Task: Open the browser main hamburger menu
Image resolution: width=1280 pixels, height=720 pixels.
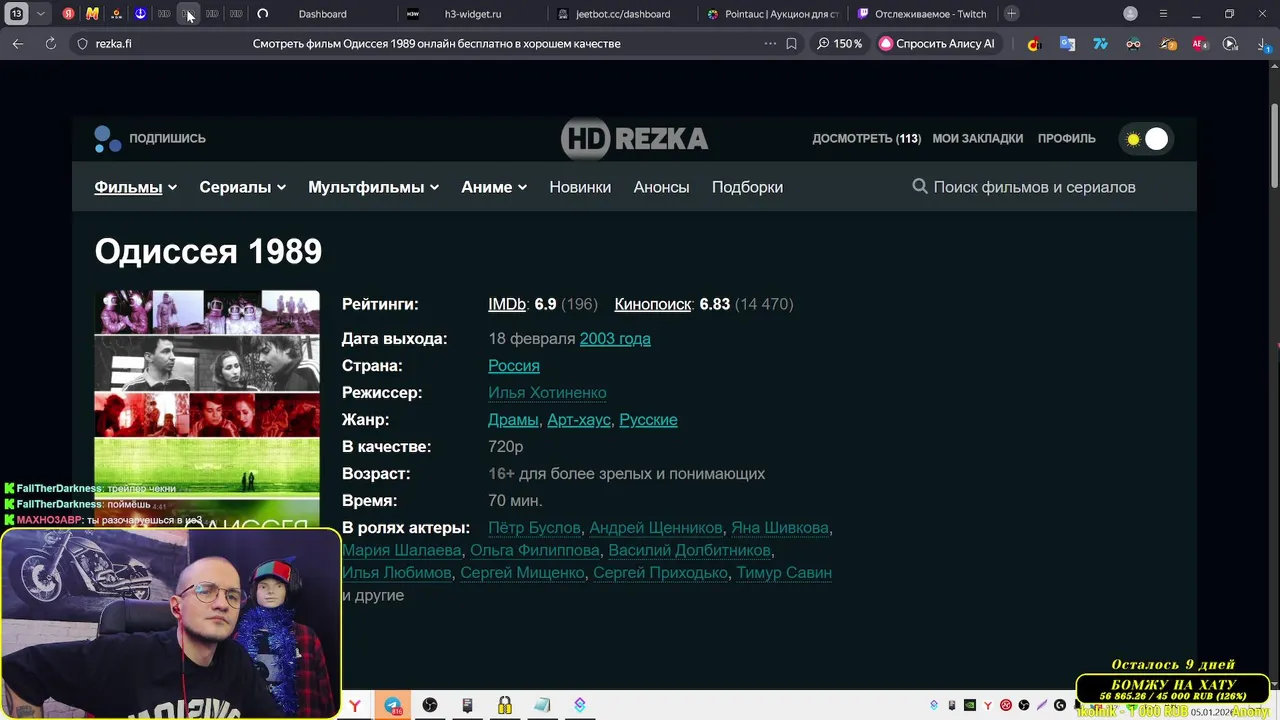Action: 1163,14
